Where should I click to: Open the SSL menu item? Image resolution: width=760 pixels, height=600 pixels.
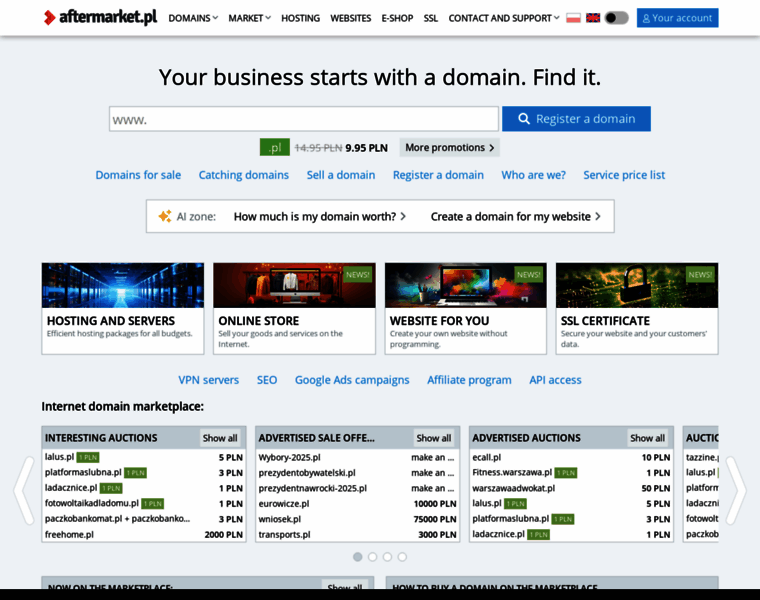point(430,18)
